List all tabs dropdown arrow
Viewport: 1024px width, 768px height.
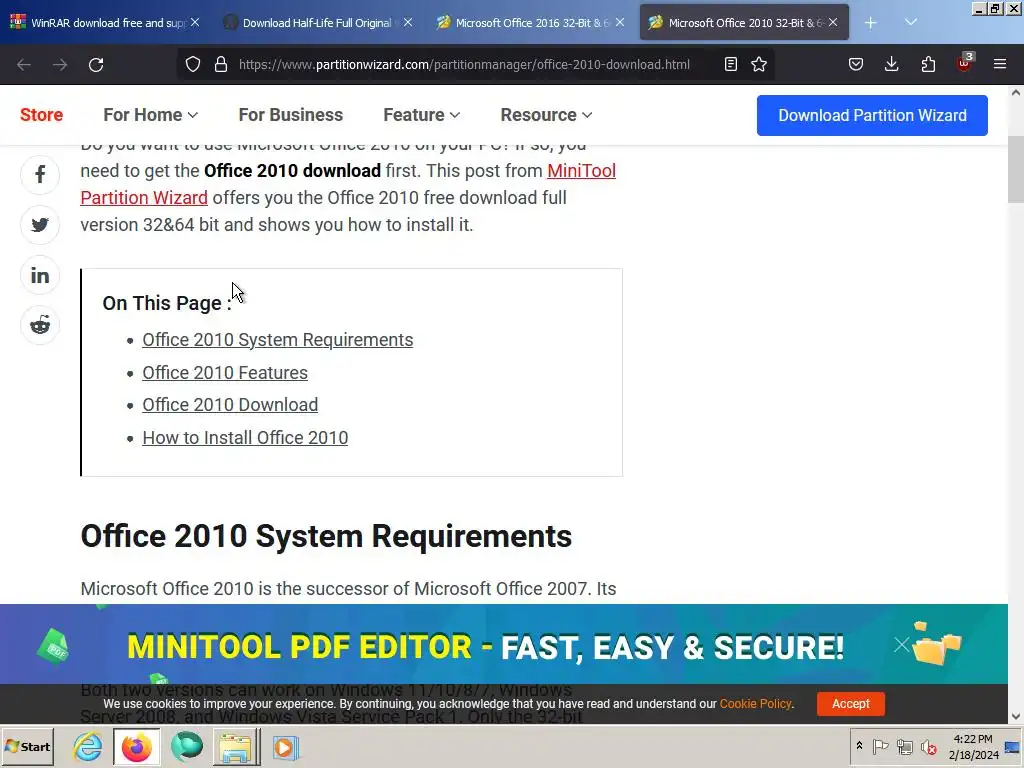911,23
